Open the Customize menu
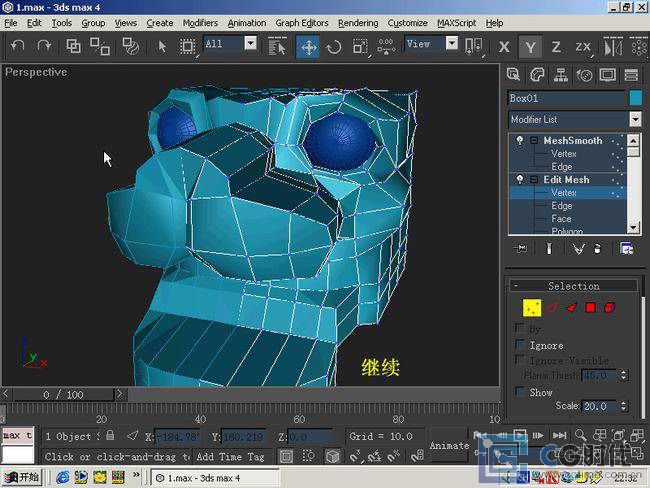The image size is (650, 488). tap(407, 23)
